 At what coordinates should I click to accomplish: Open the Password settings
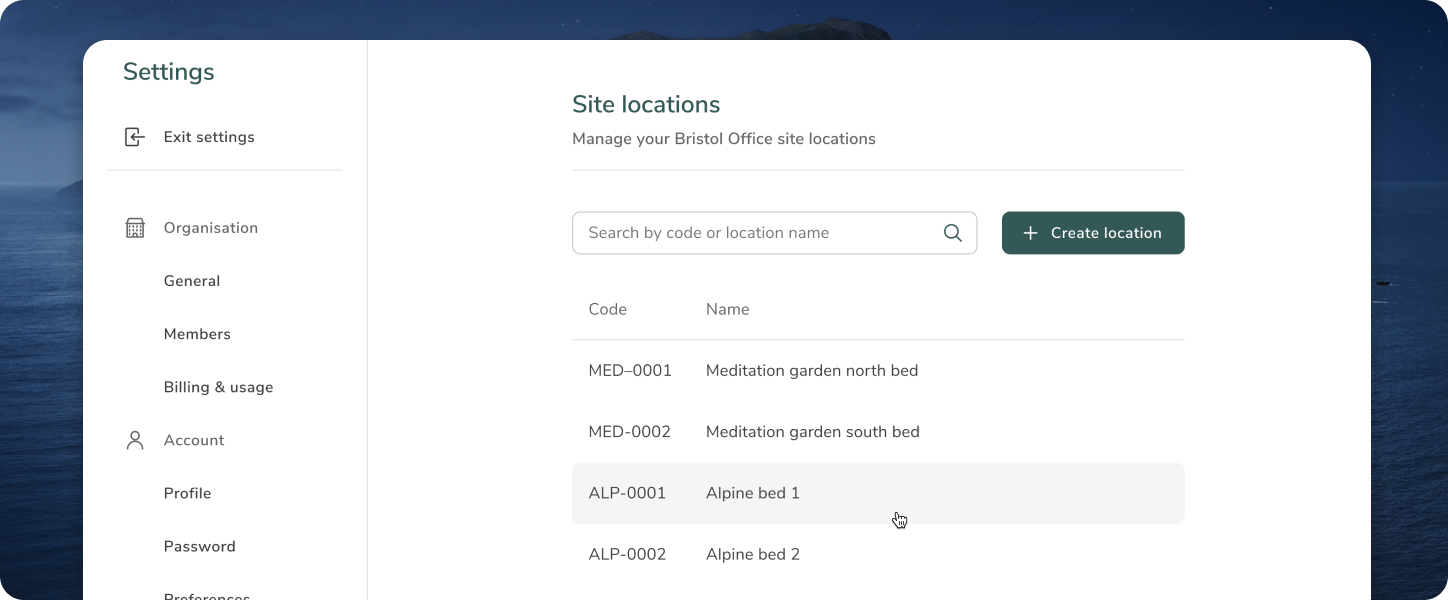coord(199,546)
